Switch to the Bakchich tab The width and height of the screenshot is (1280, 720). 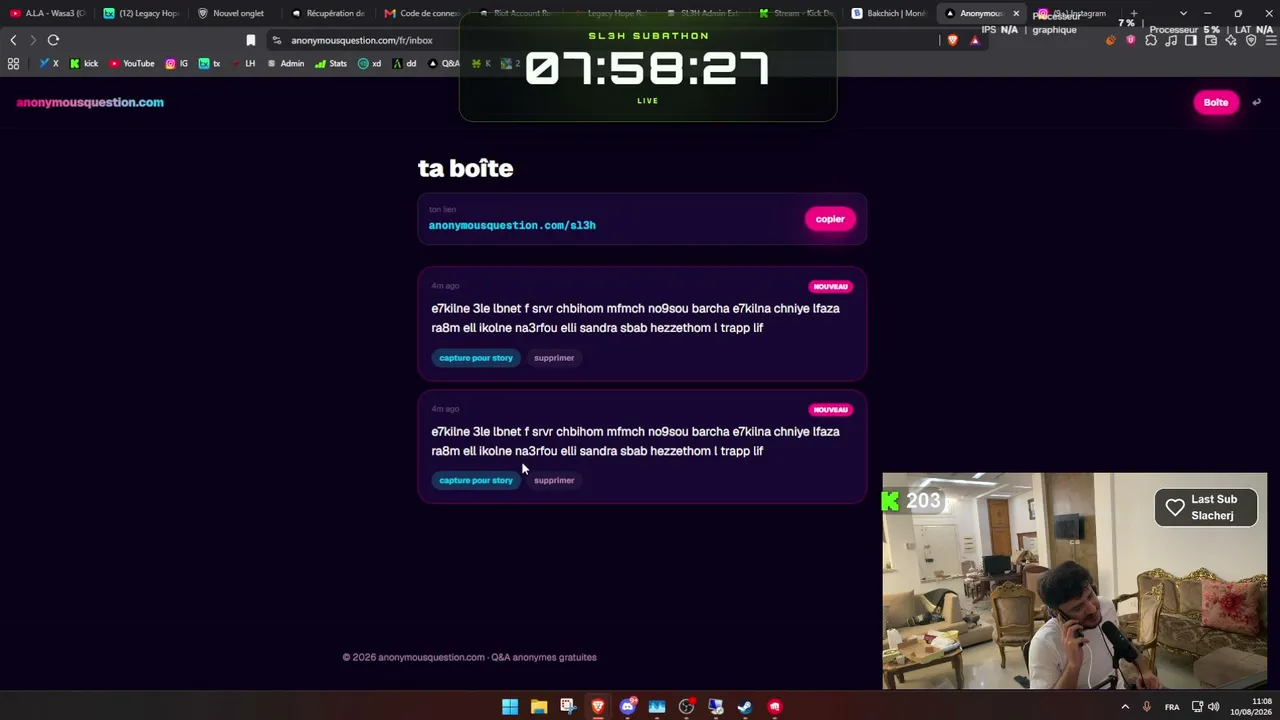pyautogui.click(x=892, y=13)
